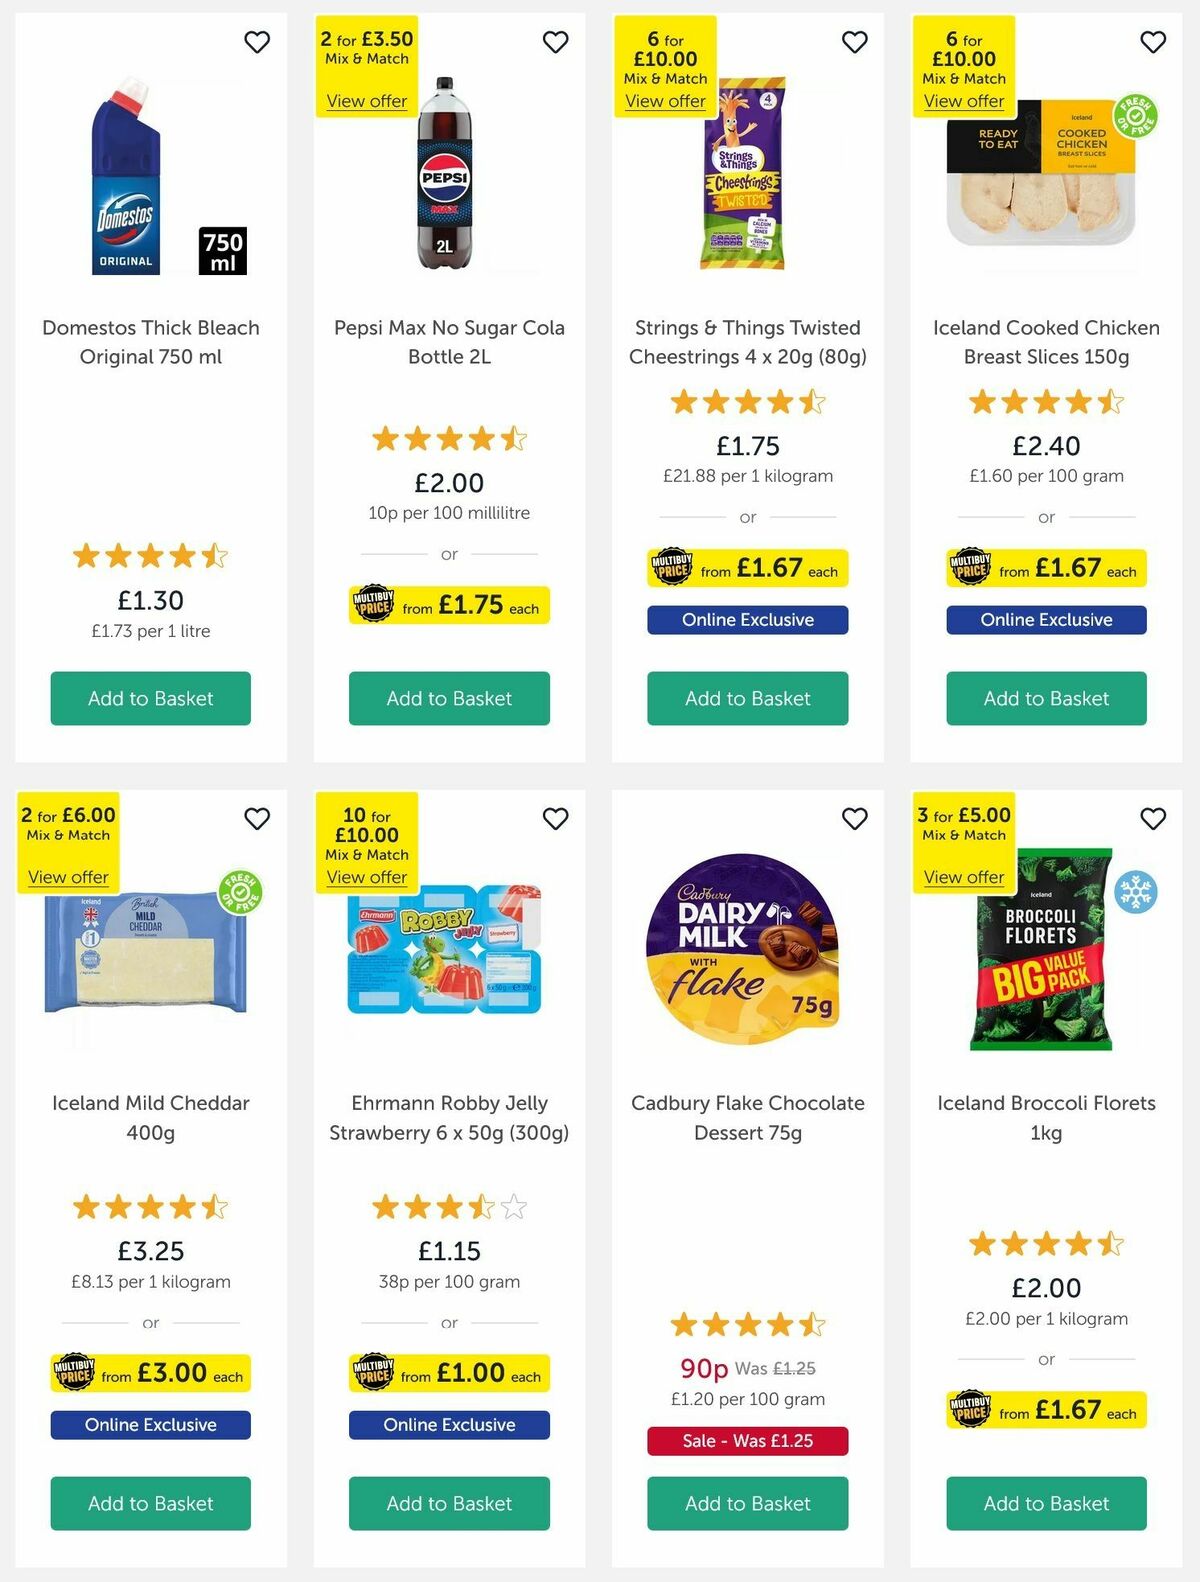Screen dimensions: 1200x1582
Task: Click the heart icon on Pepsi Max Cola
Action: click(x=555, y=42)
